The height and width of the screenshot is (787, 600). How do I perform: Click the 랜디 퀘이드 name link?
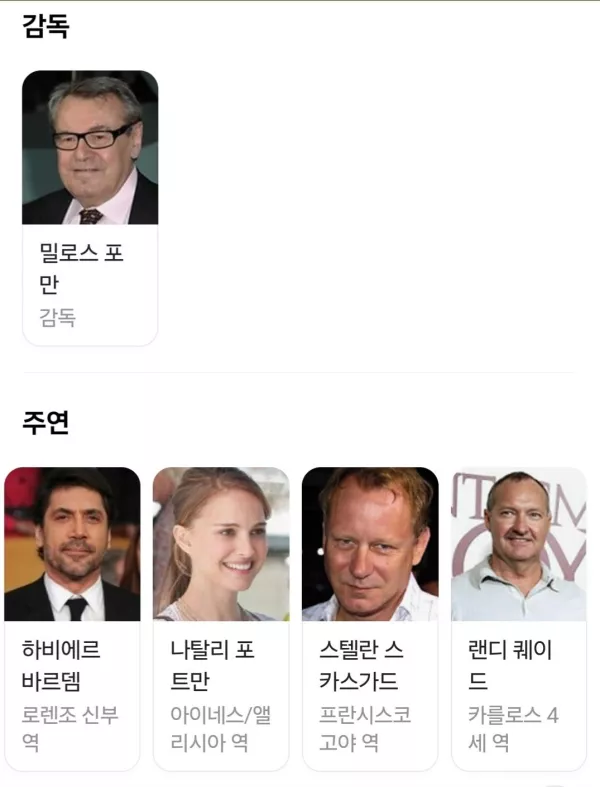pyautogui.click(x=510, y=666)
